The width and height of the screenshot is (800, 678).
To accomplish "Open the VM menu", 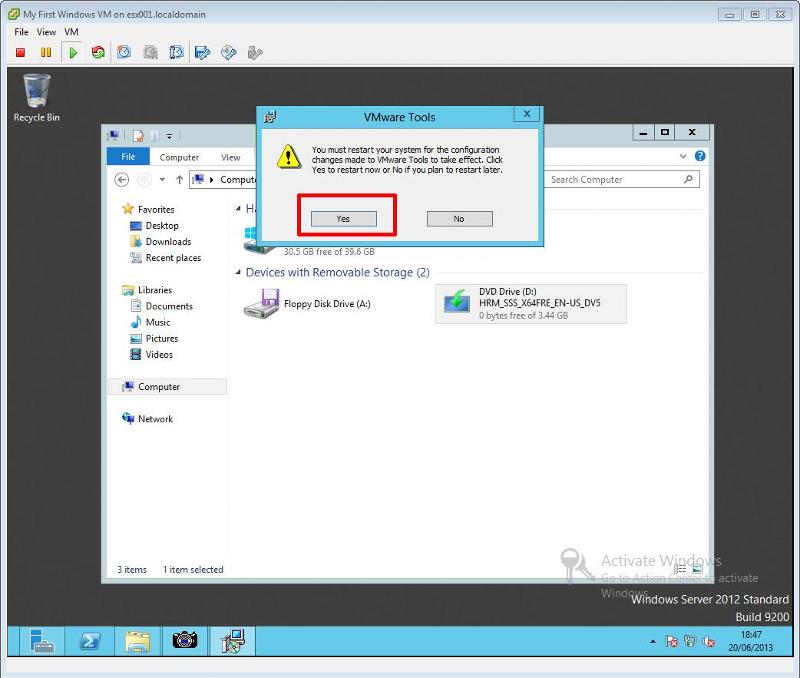I will click(x=71, y=32).
